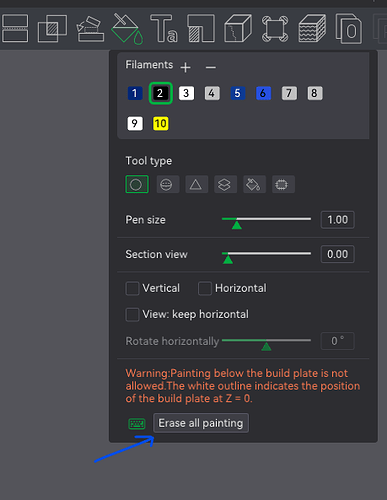Choose the Circle brush tool type
This screenshot has width=387, height=500.
137,184
